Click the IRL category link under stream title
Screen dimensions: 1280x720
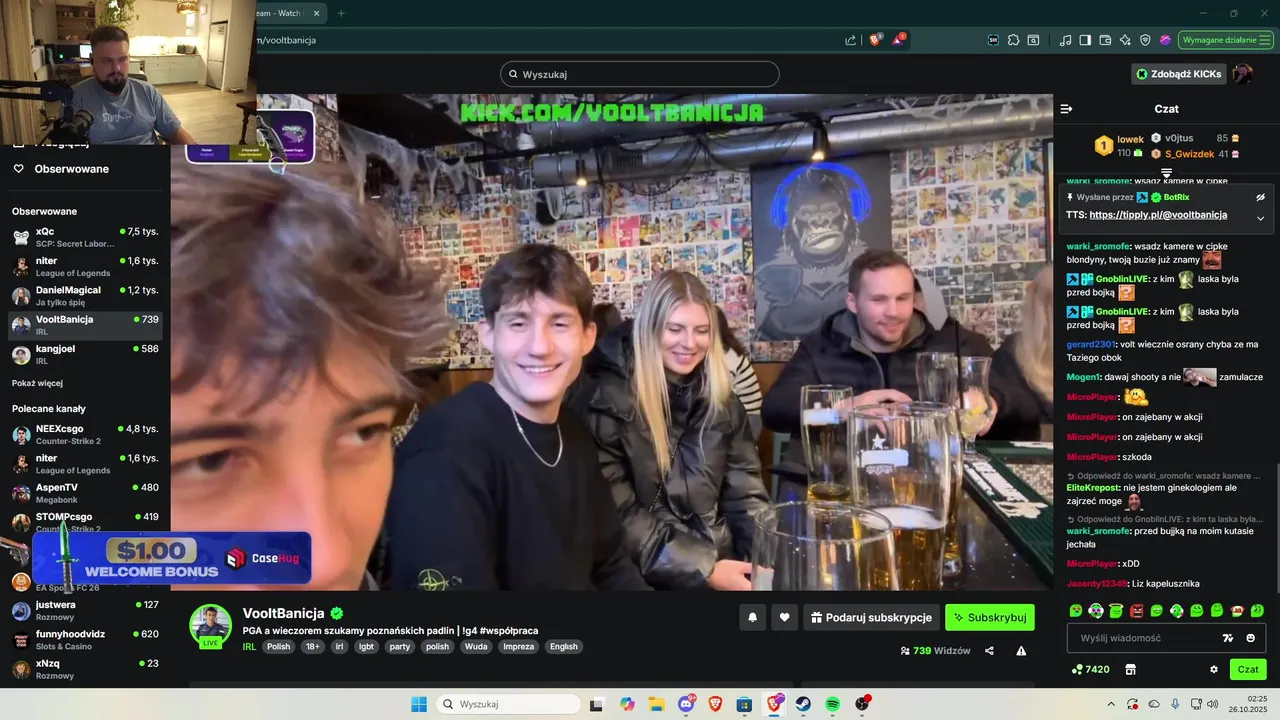coord(249,647)
